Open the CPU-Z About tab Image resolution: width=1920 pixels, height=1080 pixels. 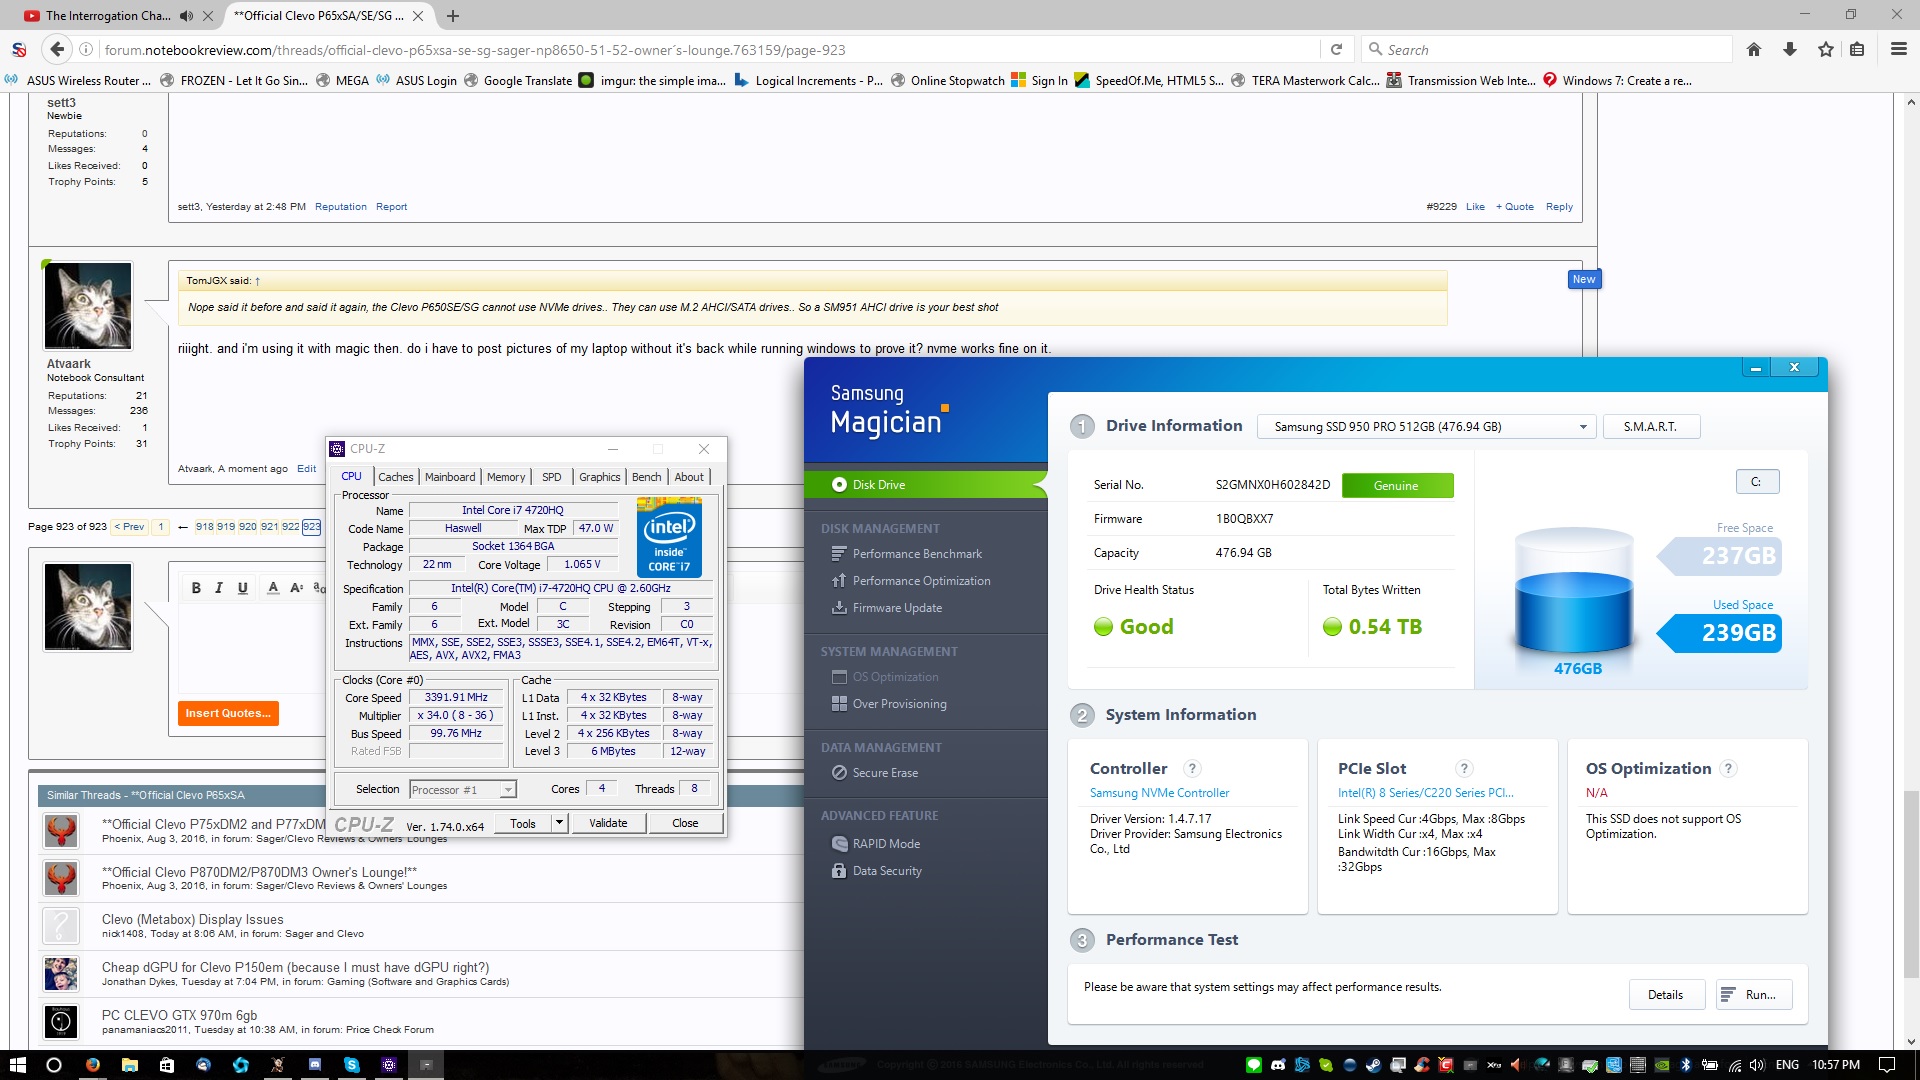click(689, 477)
